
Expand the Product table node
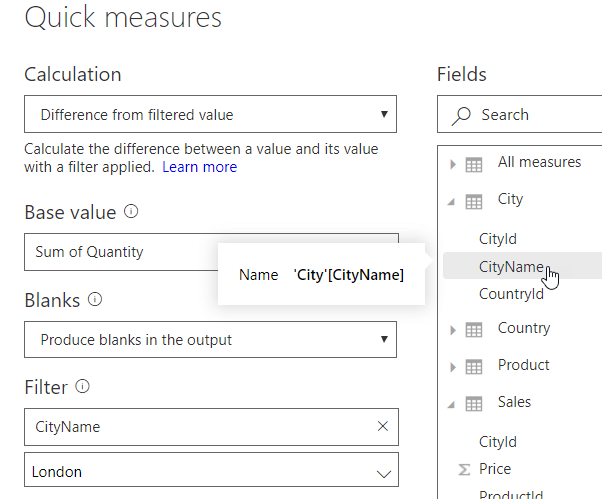pos(452,366)
